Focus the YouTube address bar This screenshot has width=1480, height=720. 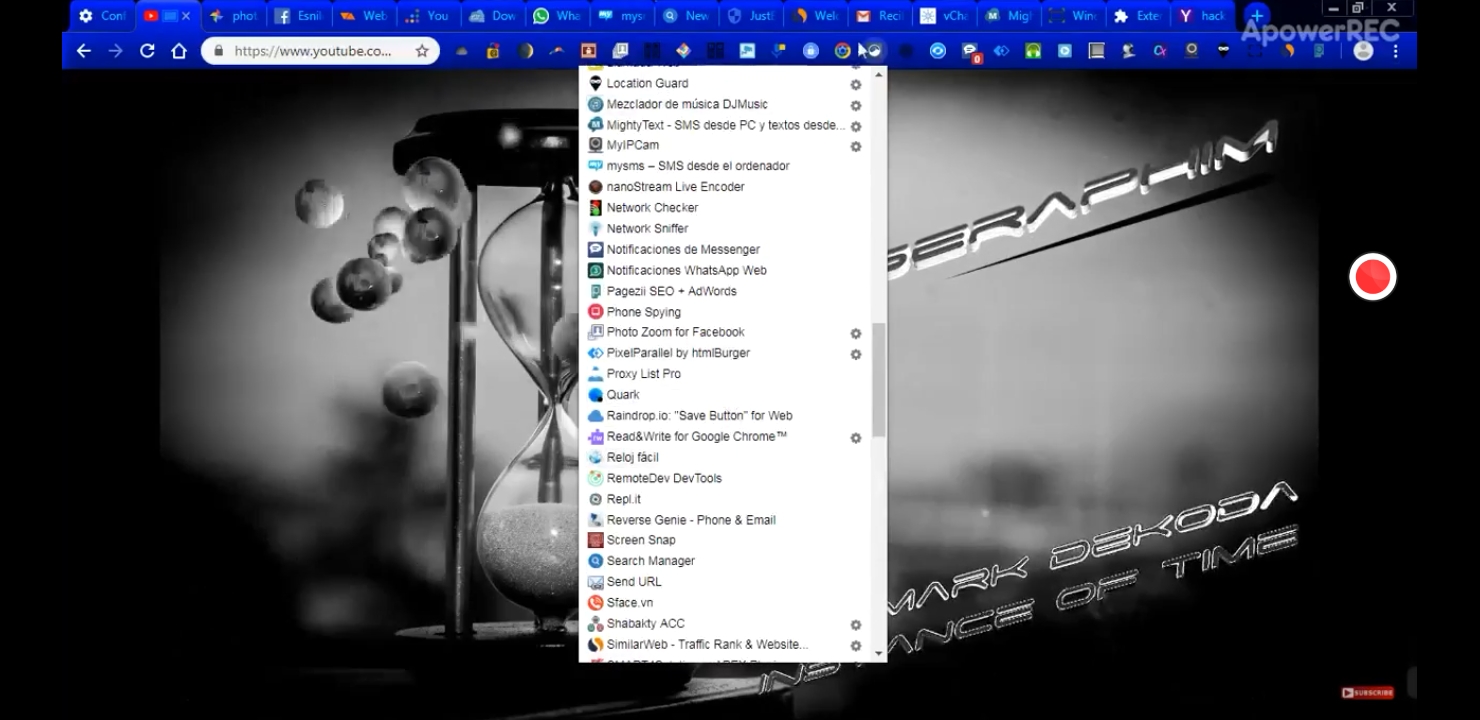pos(313,51)
